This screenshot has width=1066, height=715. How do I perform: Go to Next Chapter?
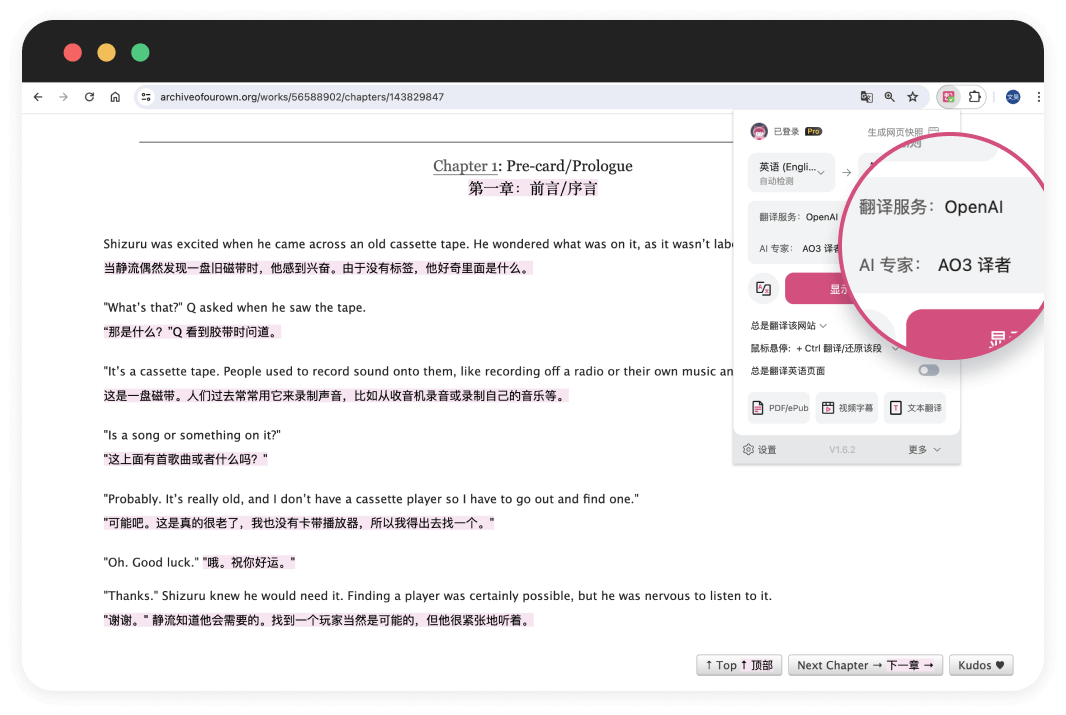865,665
